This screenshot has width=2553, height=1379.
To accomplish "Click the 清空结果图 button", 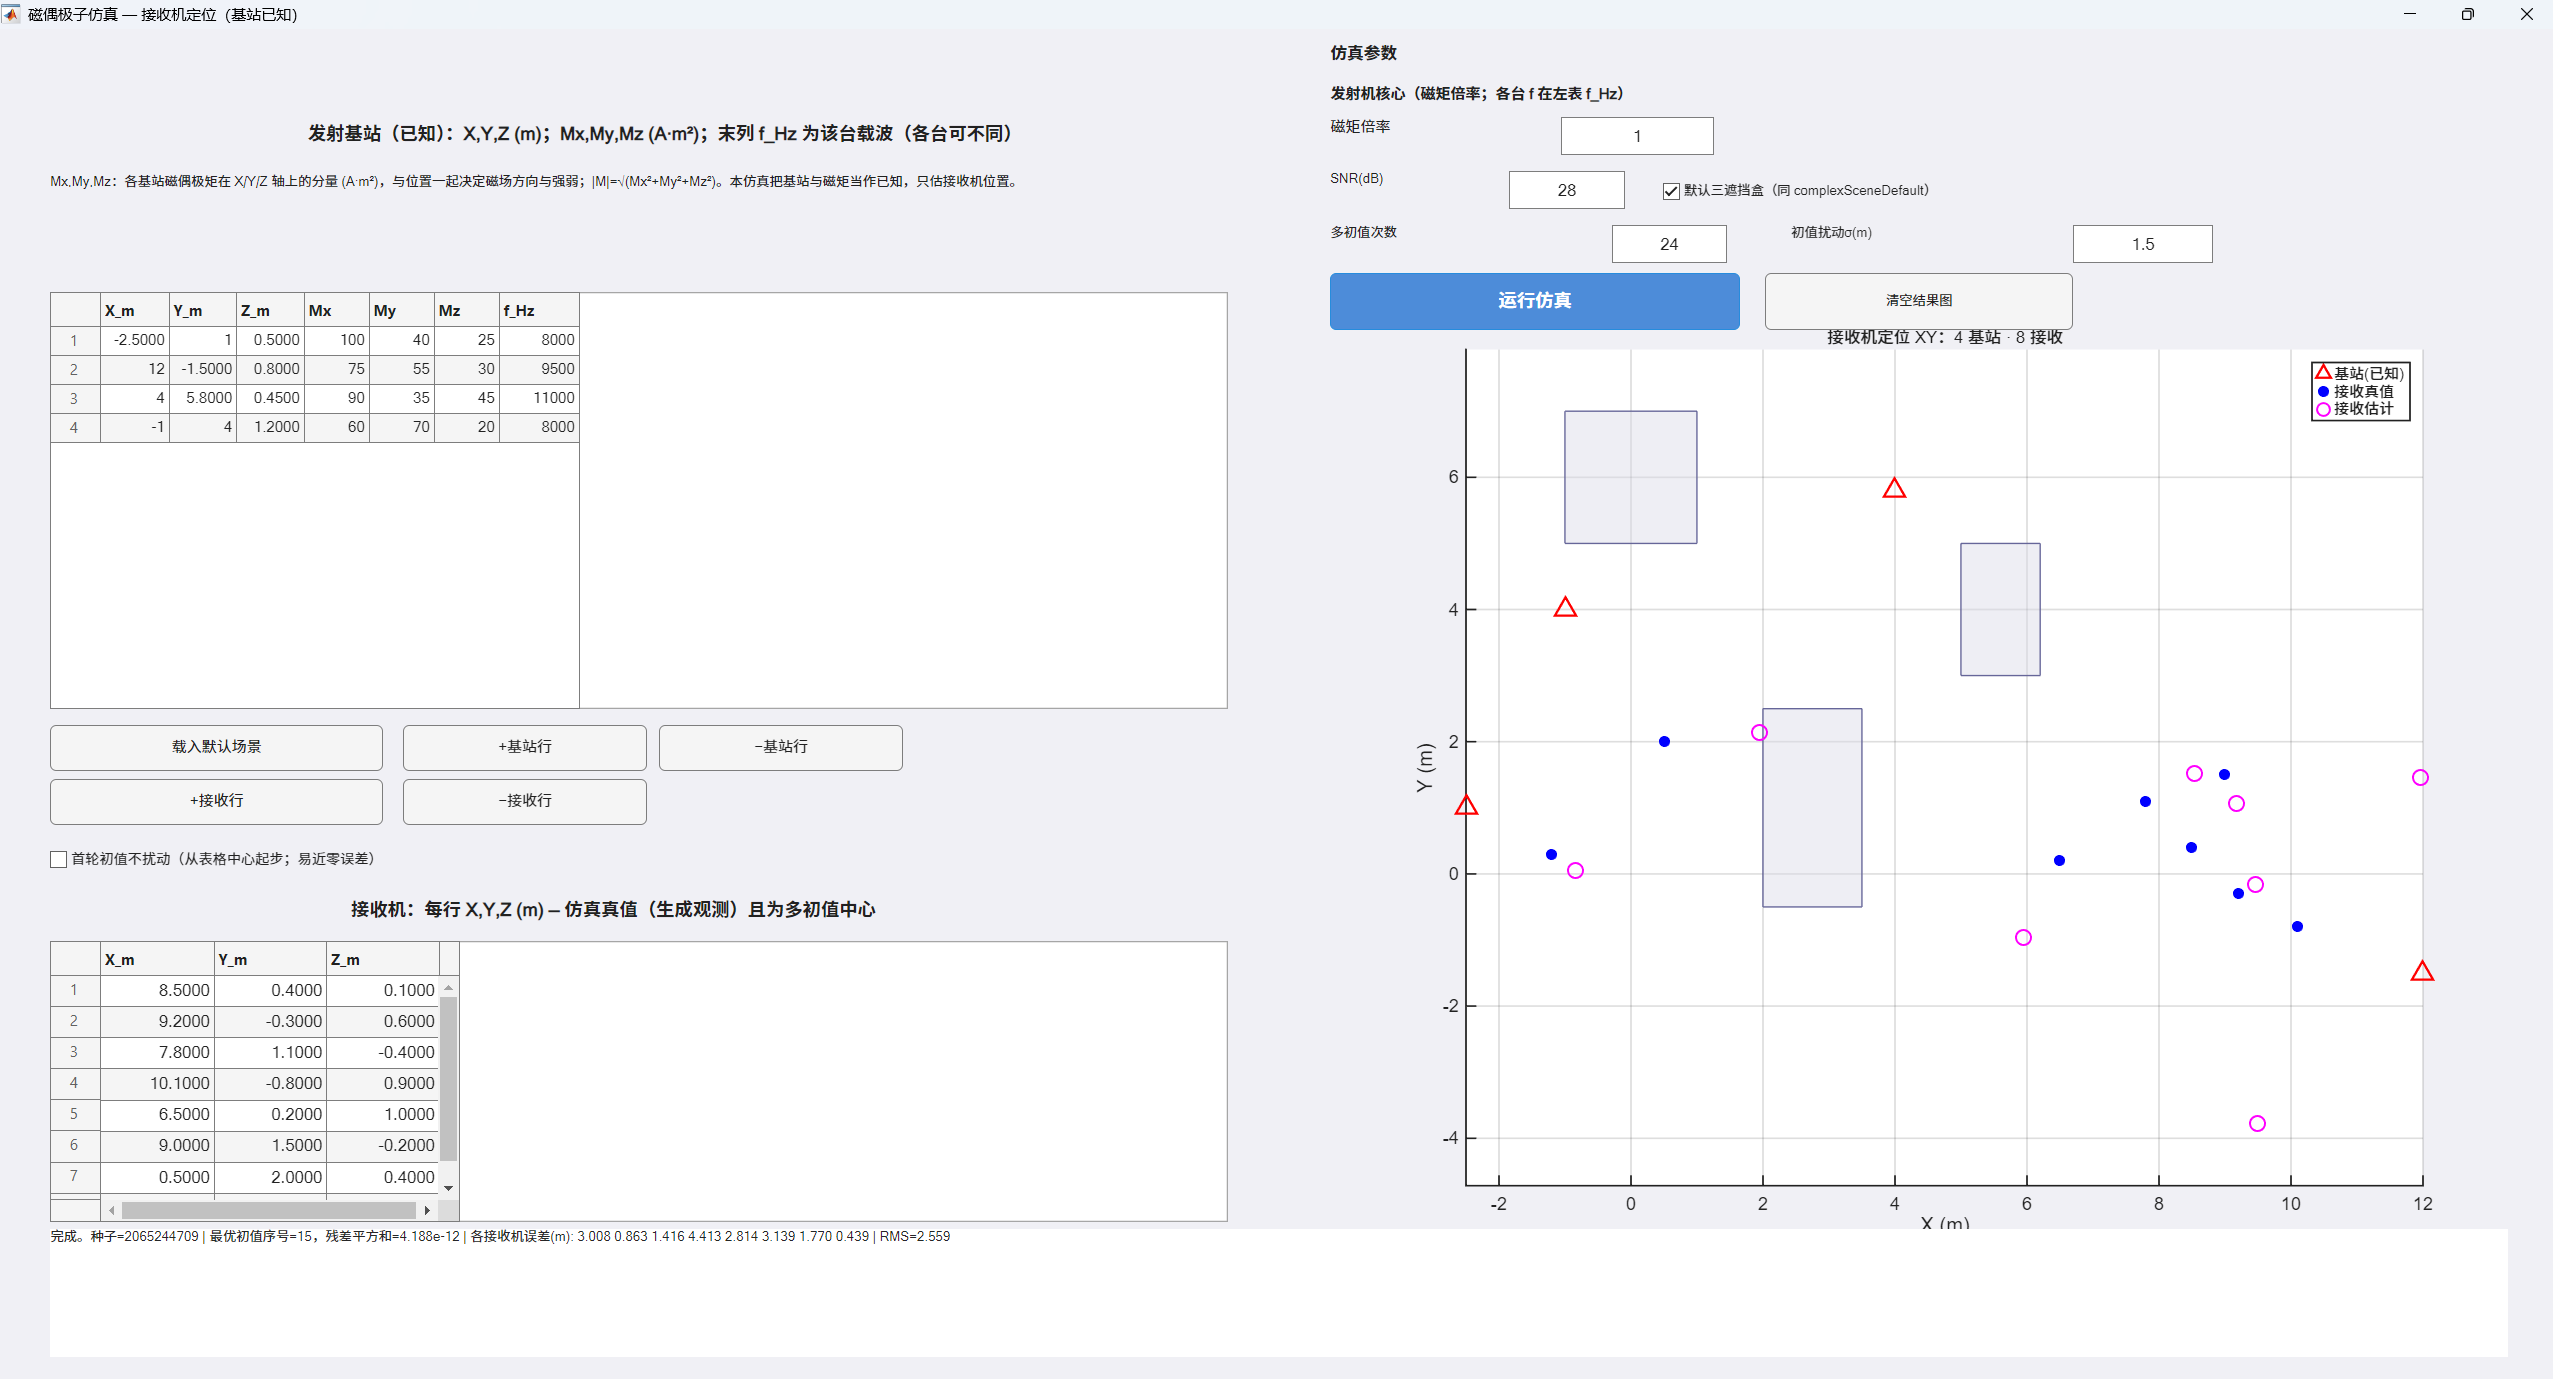I will pos(1917,301).
